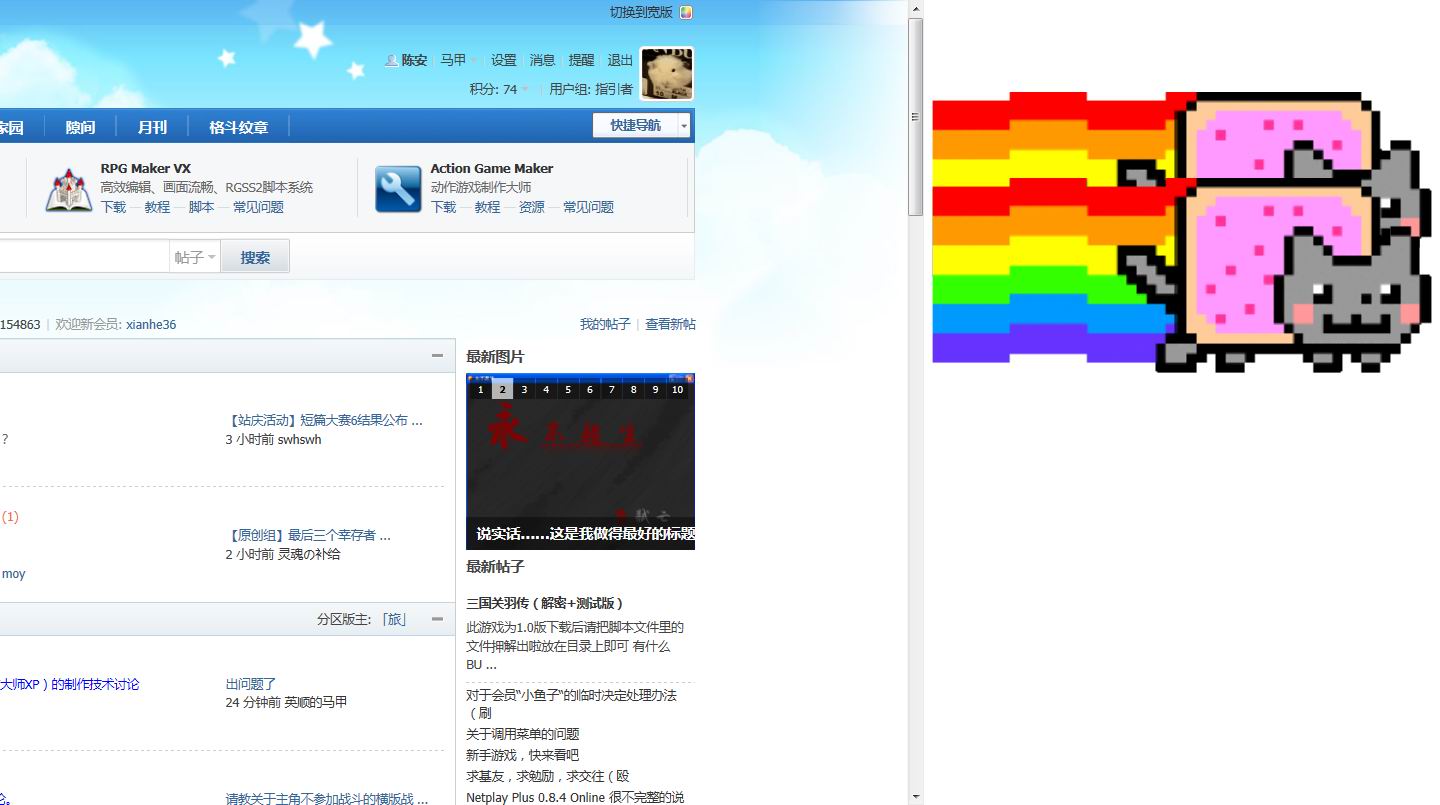Open the 月刊 nav tab
The image size is (1440, 805).
click(x=152, y=127)
